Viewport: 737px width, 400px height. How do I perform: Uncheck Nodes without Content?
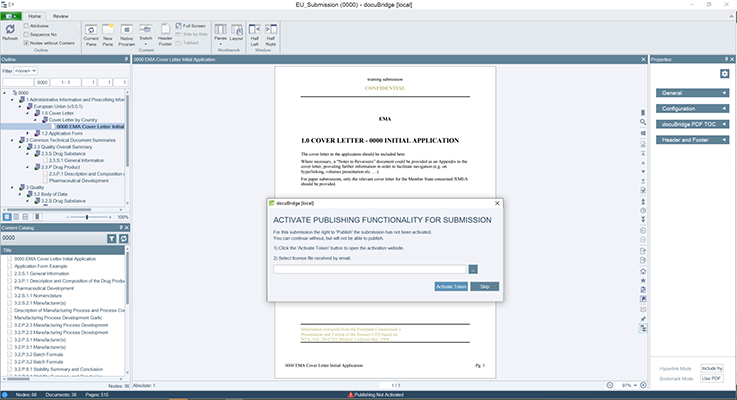tap(26, 43)
